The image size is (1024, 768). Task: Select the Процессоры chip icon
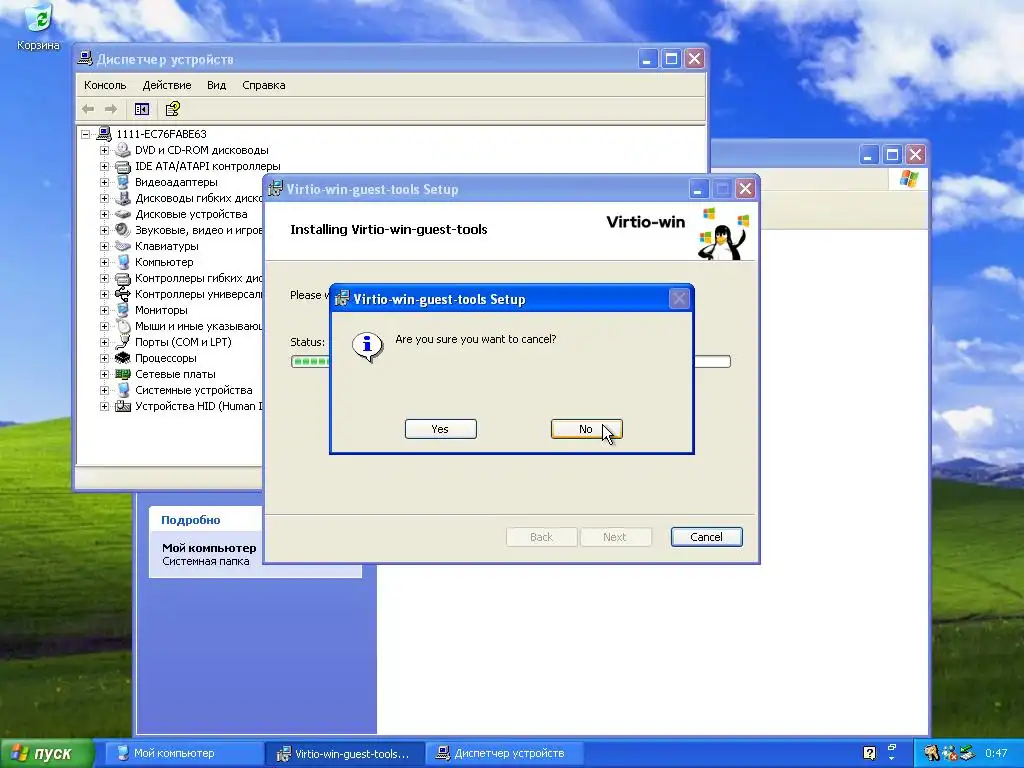point(123,358)
